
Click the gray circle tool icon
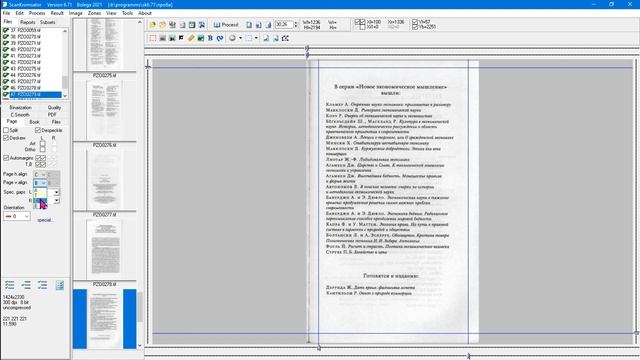232,38
